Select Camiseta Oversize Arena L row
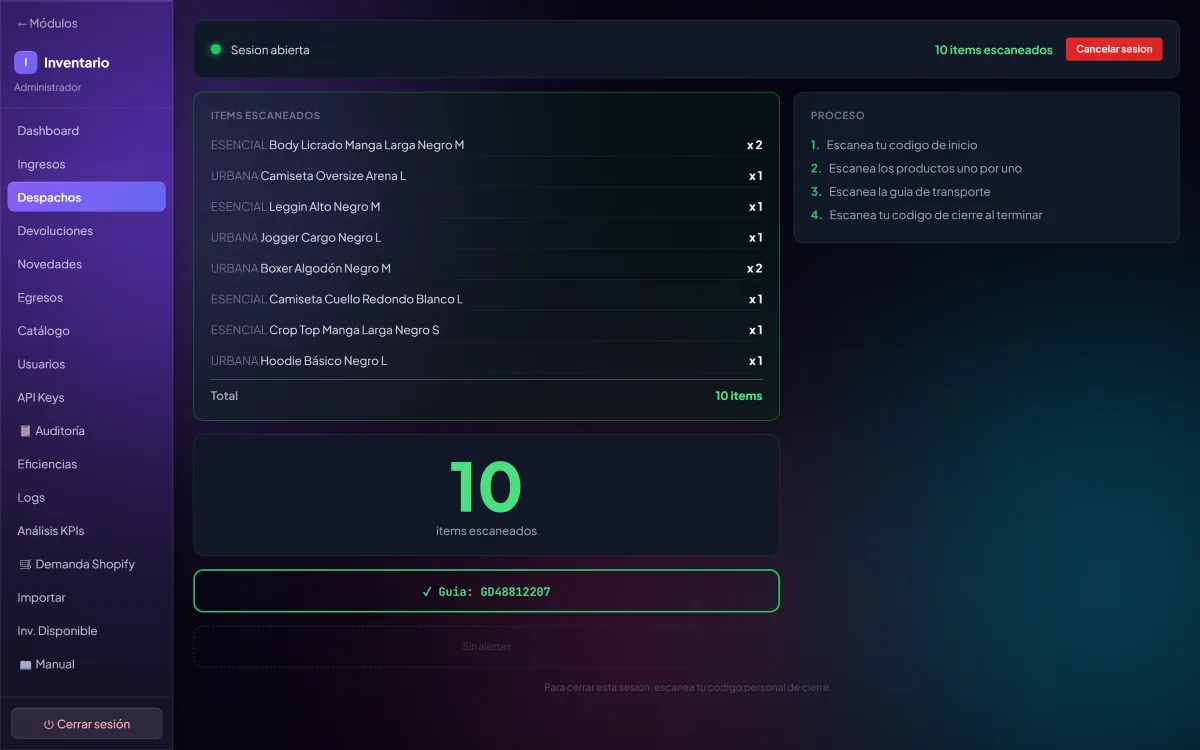1200x750 pixels. tap(486, 176)
